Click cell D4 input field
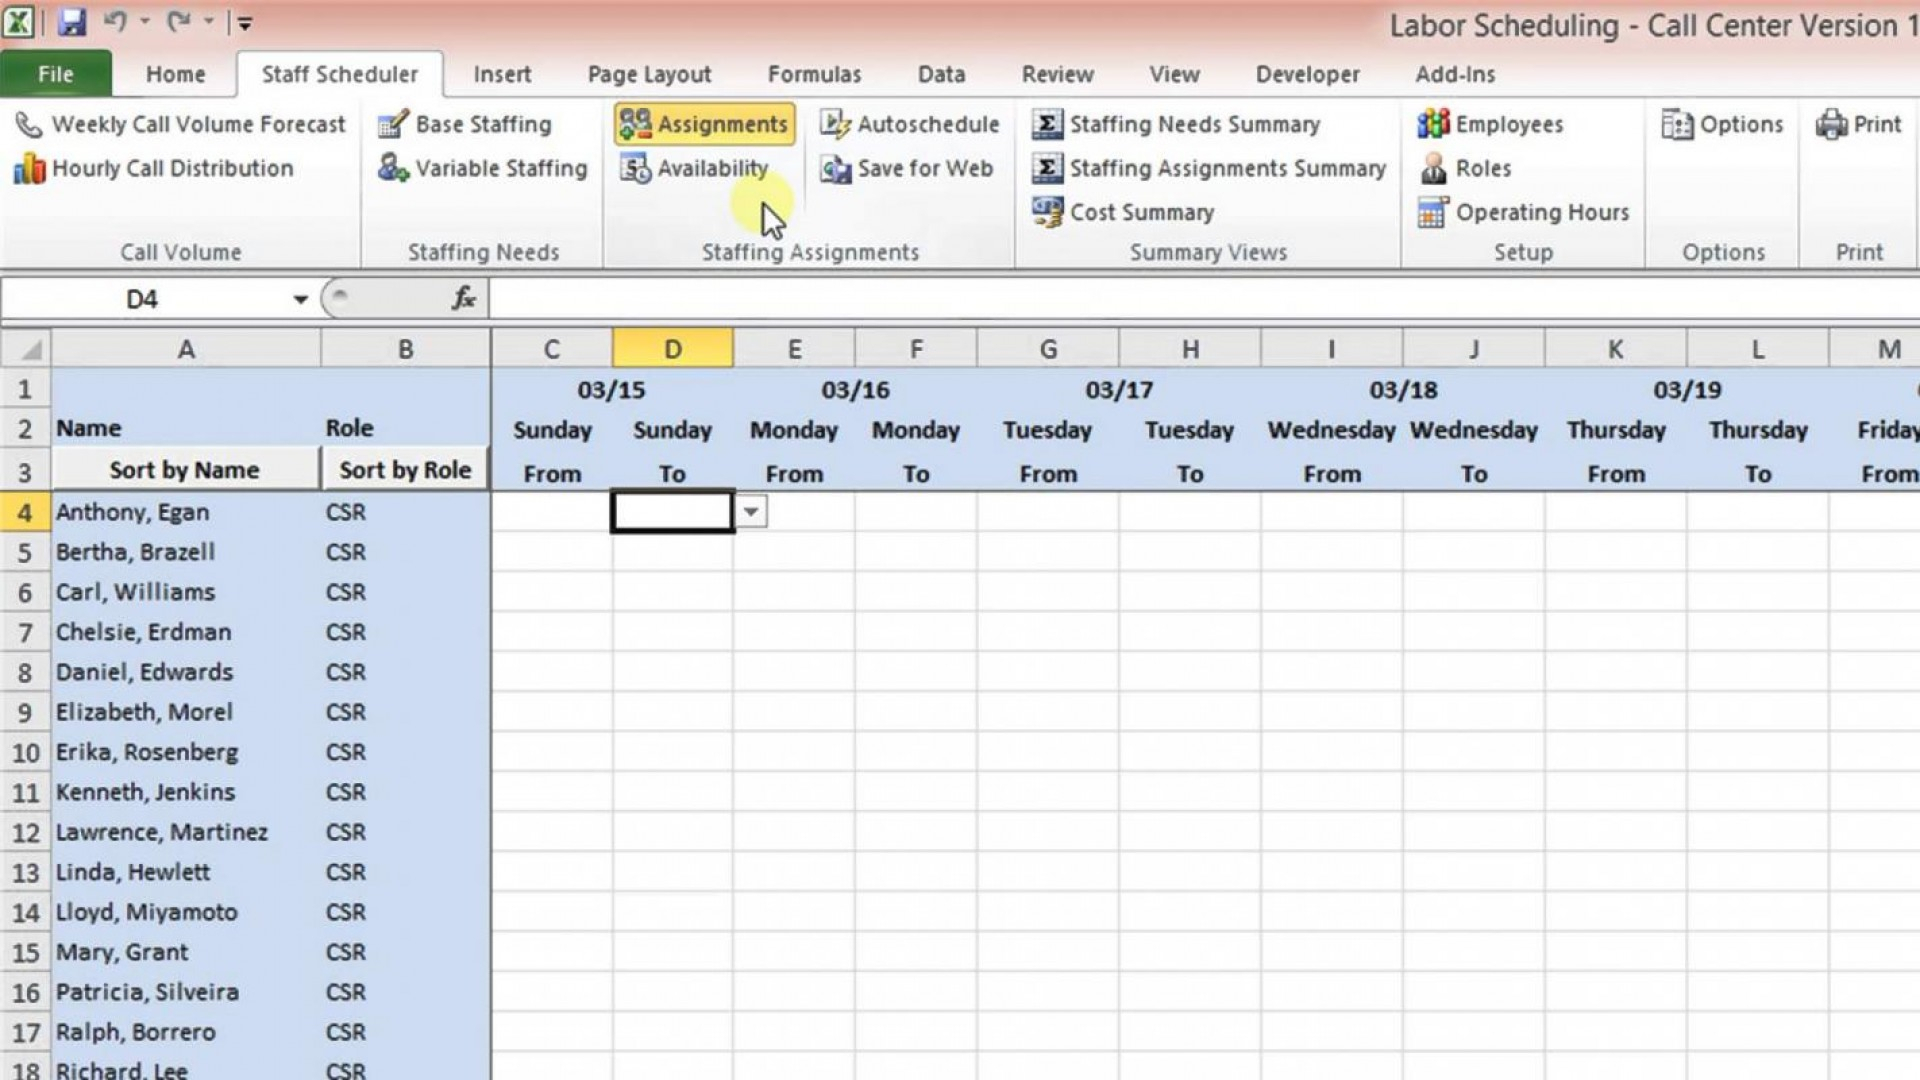The width and height of the screenshot is (1920, 1080). [x=671, y=512]
